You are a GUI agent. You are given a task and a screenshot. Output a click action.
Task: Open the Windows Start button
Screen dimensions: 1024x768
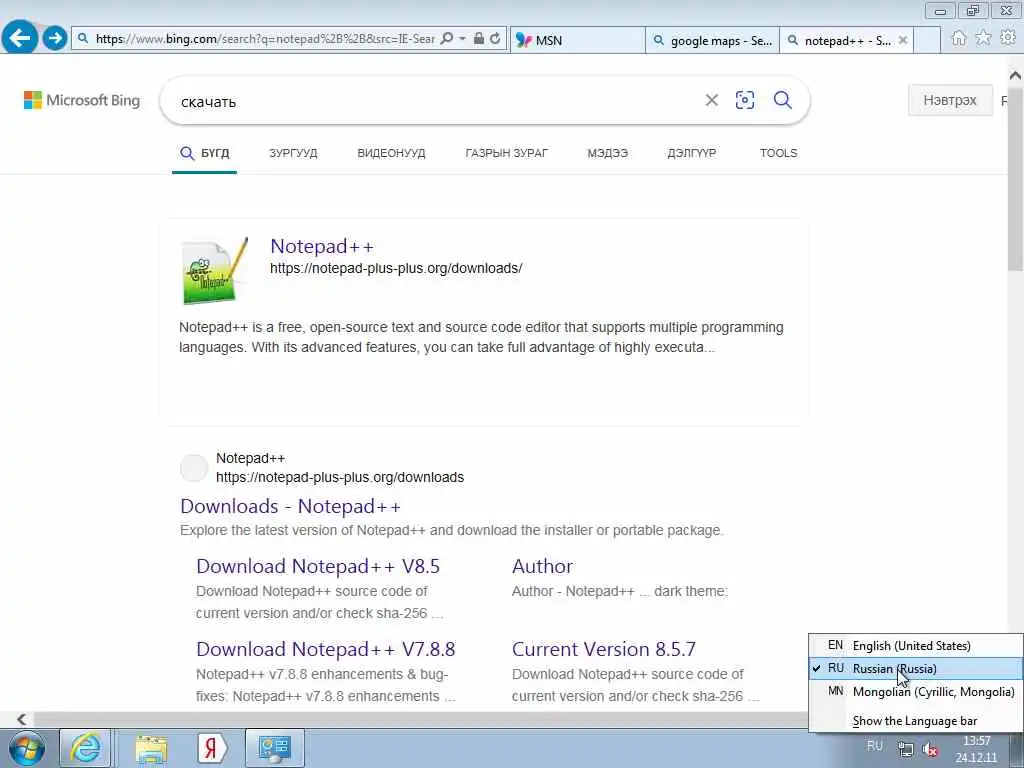(x=27, y=748)
